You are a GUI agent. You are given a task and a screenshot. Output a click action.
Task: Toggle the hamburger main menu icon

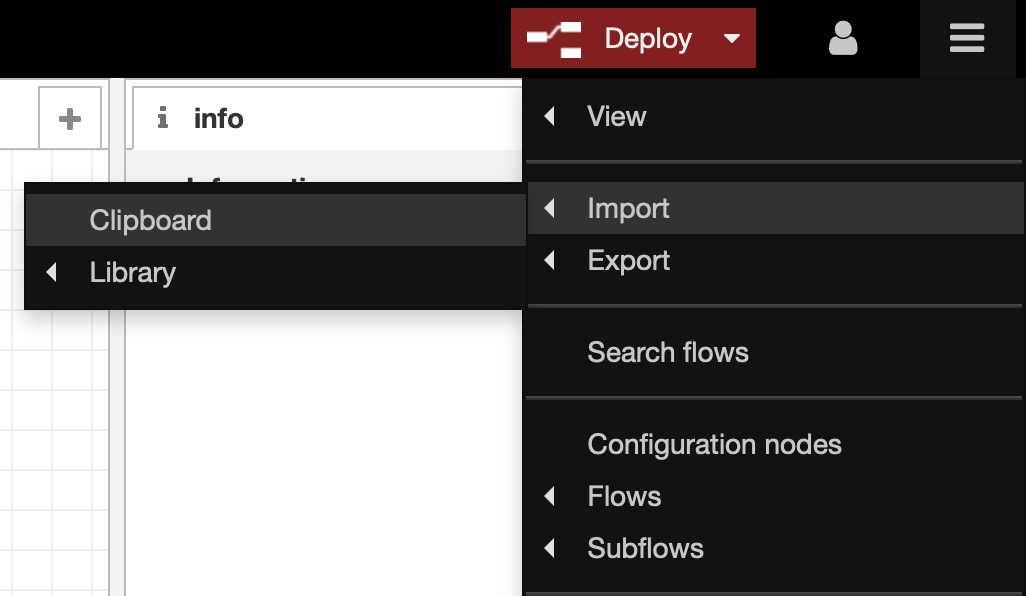click(x=967, y=39)
